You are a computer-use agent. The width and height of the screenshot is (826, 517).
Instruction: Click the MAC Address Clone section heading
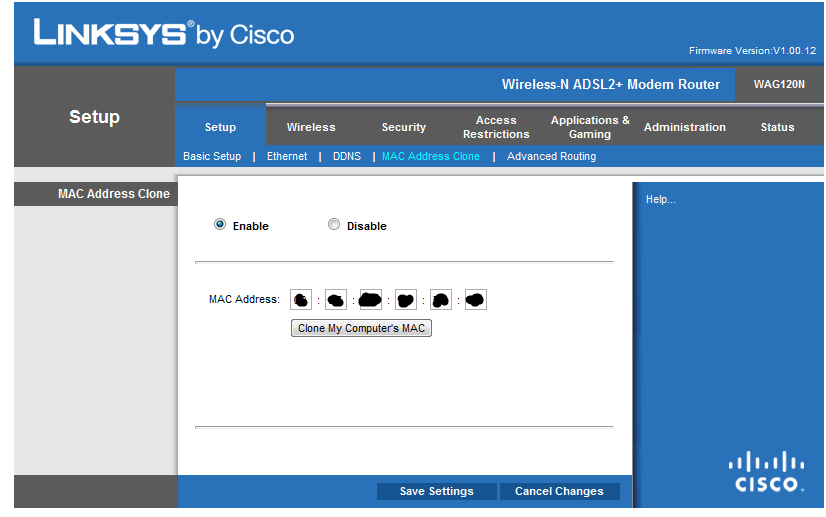point(114,194)
